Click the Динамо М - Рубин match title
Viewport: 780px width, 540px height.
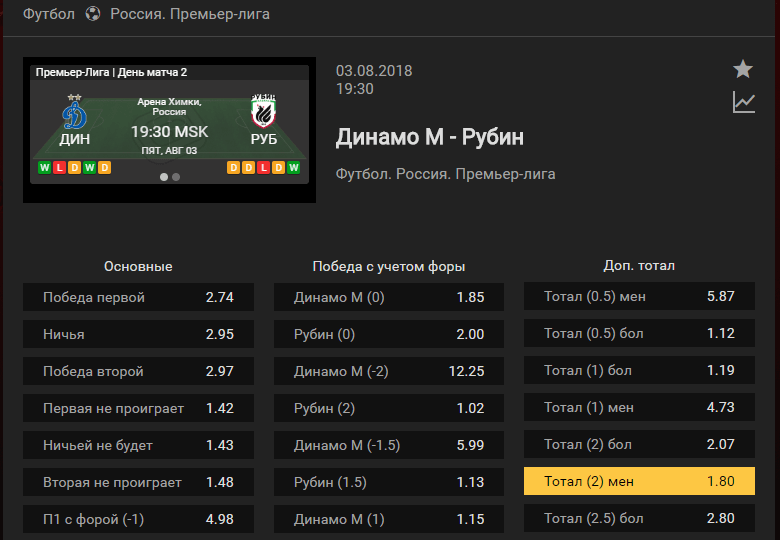pyautogui.click(x=430, y=137)
